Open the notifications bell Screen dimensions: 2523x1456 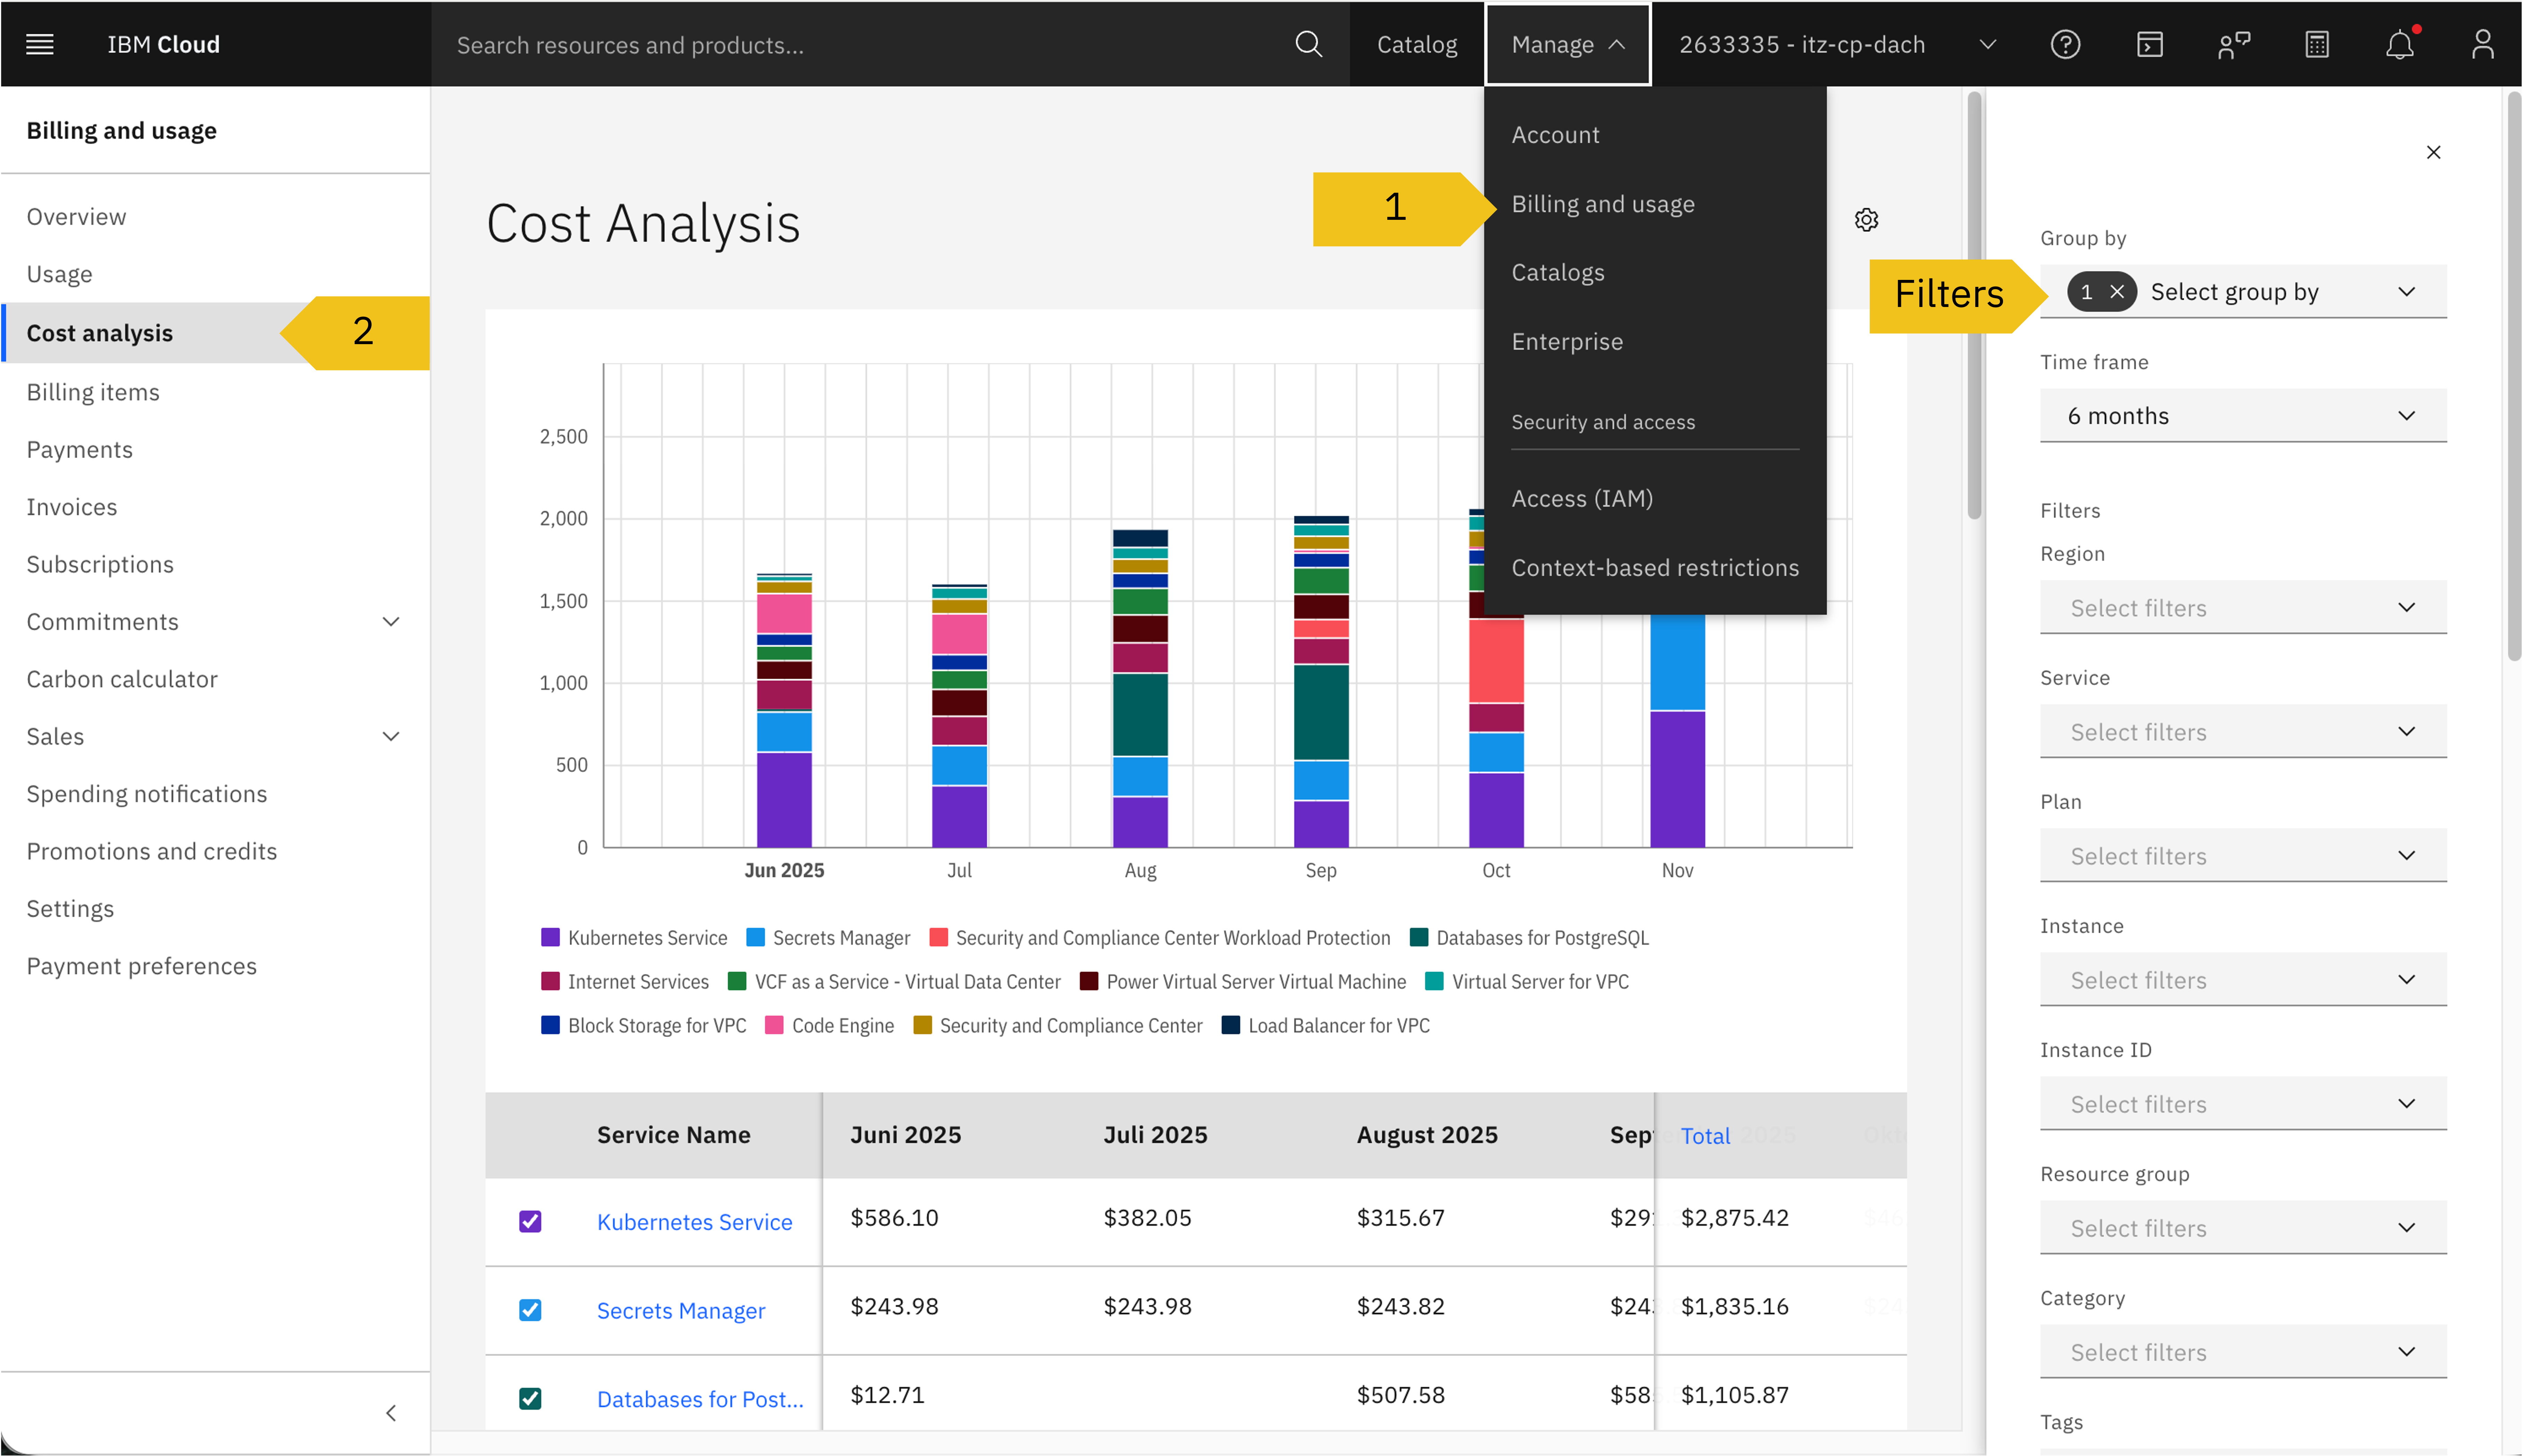click(x=2400, y=44)
